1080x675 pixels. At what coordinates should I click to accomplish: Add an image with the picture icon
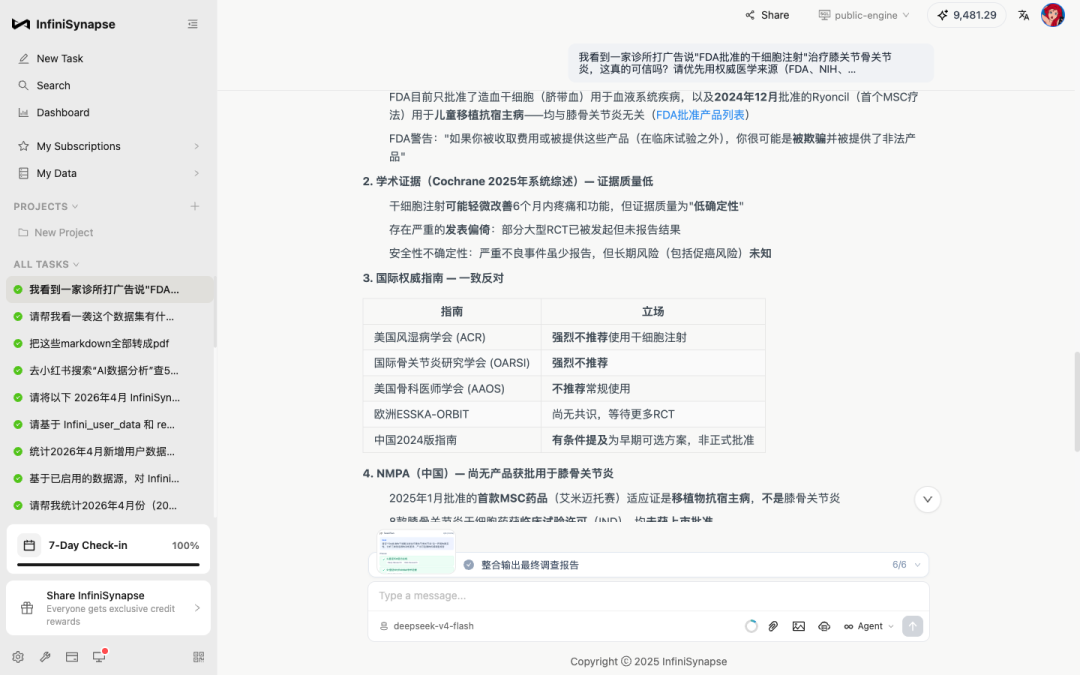click(x=798, y=626)
